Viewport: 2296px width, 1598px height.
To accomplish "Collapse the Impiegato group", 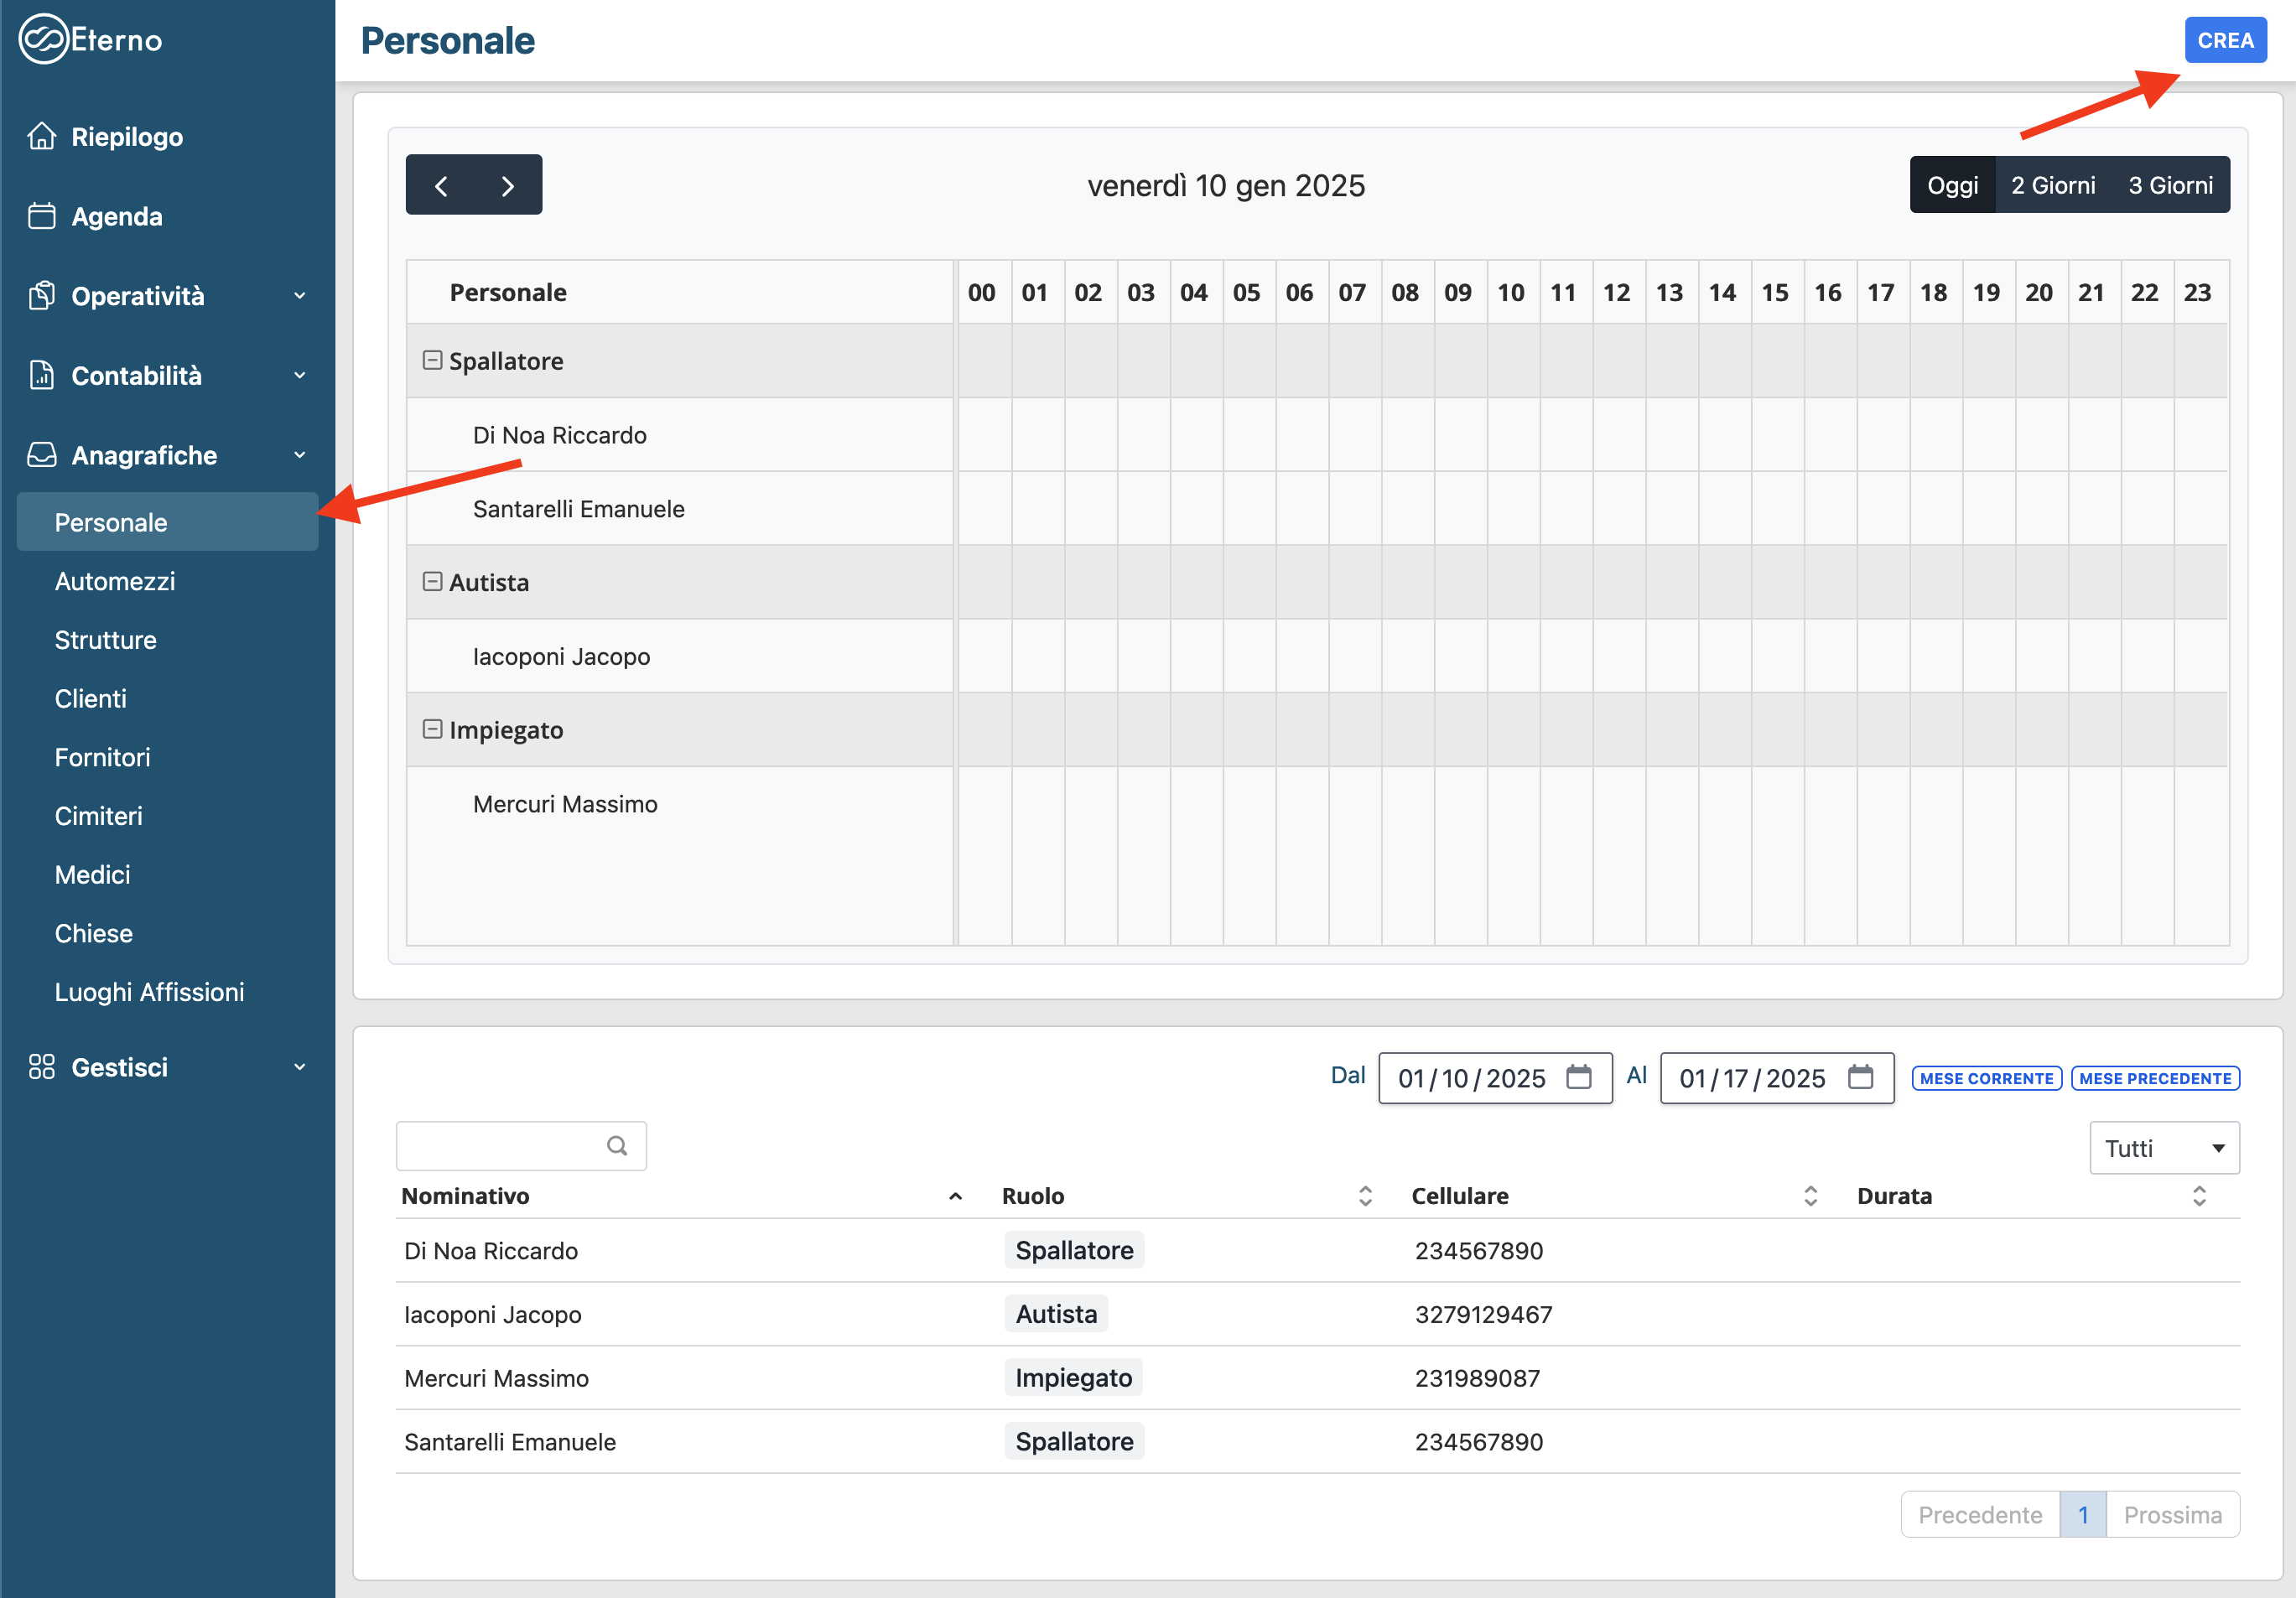I will pyautogui.click(x=432, y=729).
